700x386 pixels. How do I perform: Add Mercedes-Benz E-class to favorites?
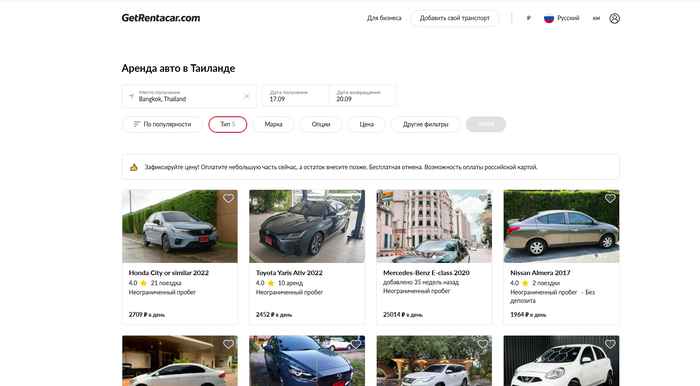pos(483,198)
